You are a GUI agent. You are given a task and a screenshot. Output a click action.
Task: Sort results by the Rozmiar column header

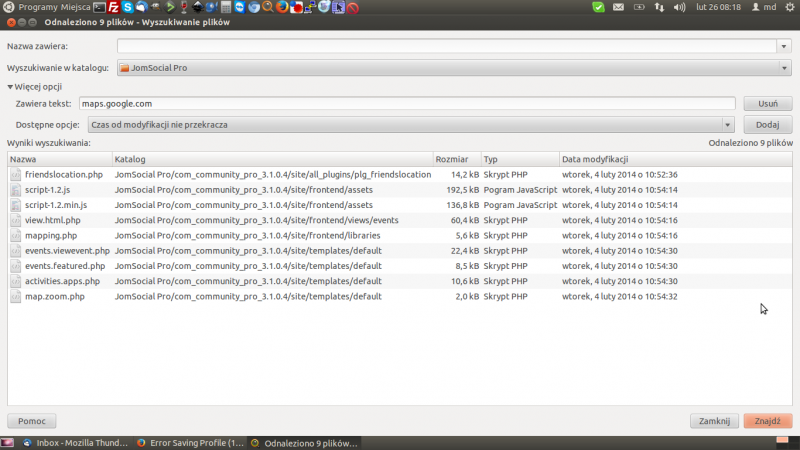pos(457,159)
